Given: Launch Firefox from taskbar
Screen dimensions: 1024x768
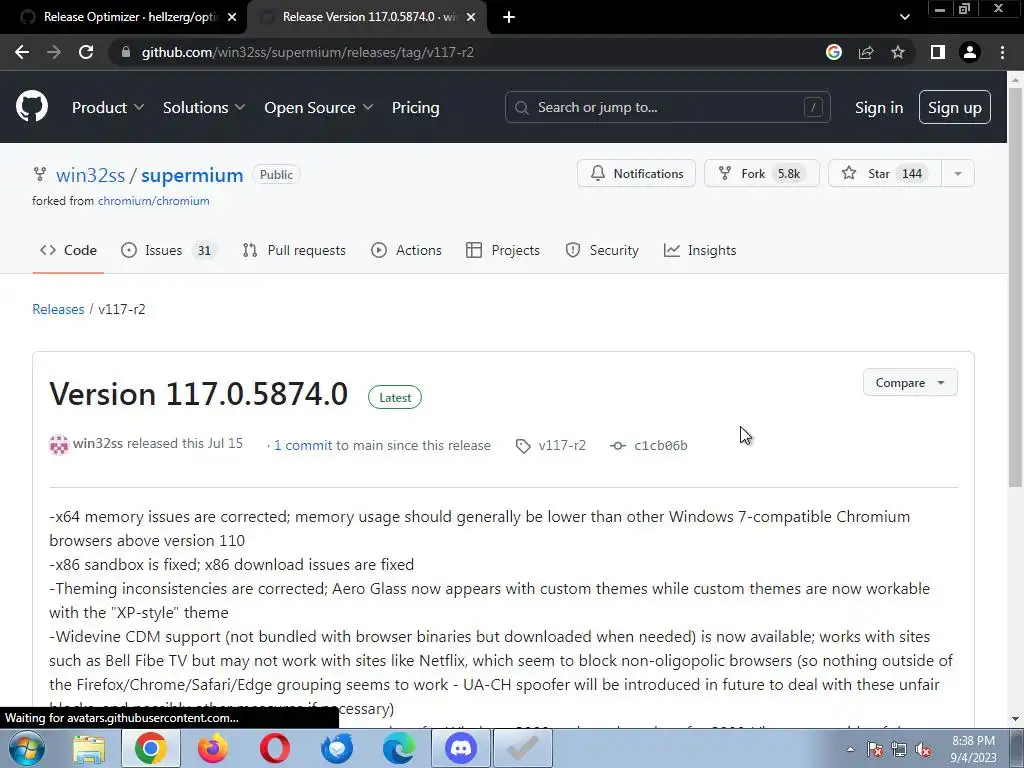Looking at the screenshot, I should [213, 748].
